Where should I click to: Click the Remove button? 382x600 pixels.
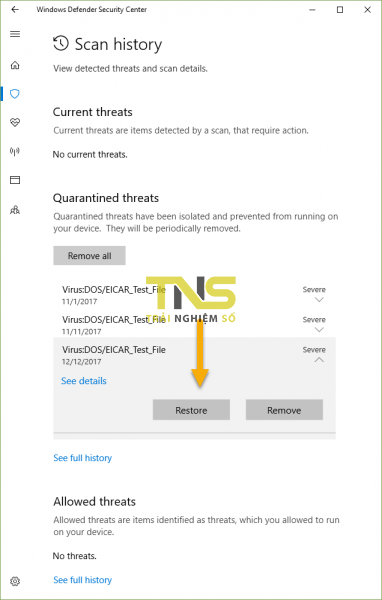284,410
